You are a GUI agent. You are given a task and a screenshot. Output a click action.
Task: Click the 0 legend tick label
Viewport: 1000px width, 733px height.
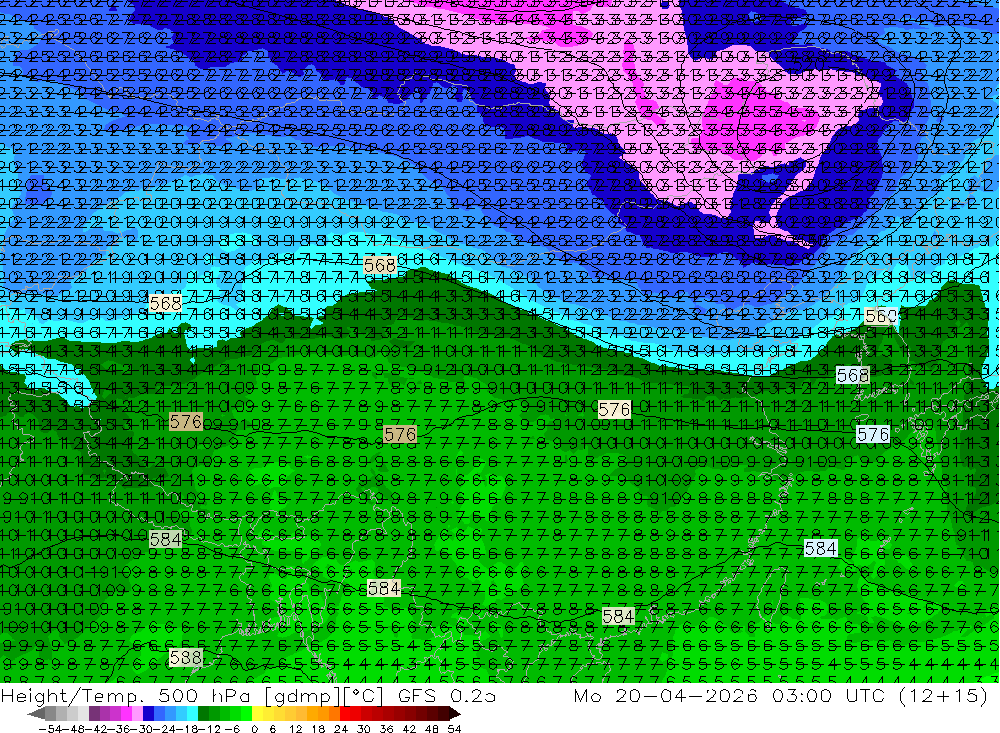[254, 729]
